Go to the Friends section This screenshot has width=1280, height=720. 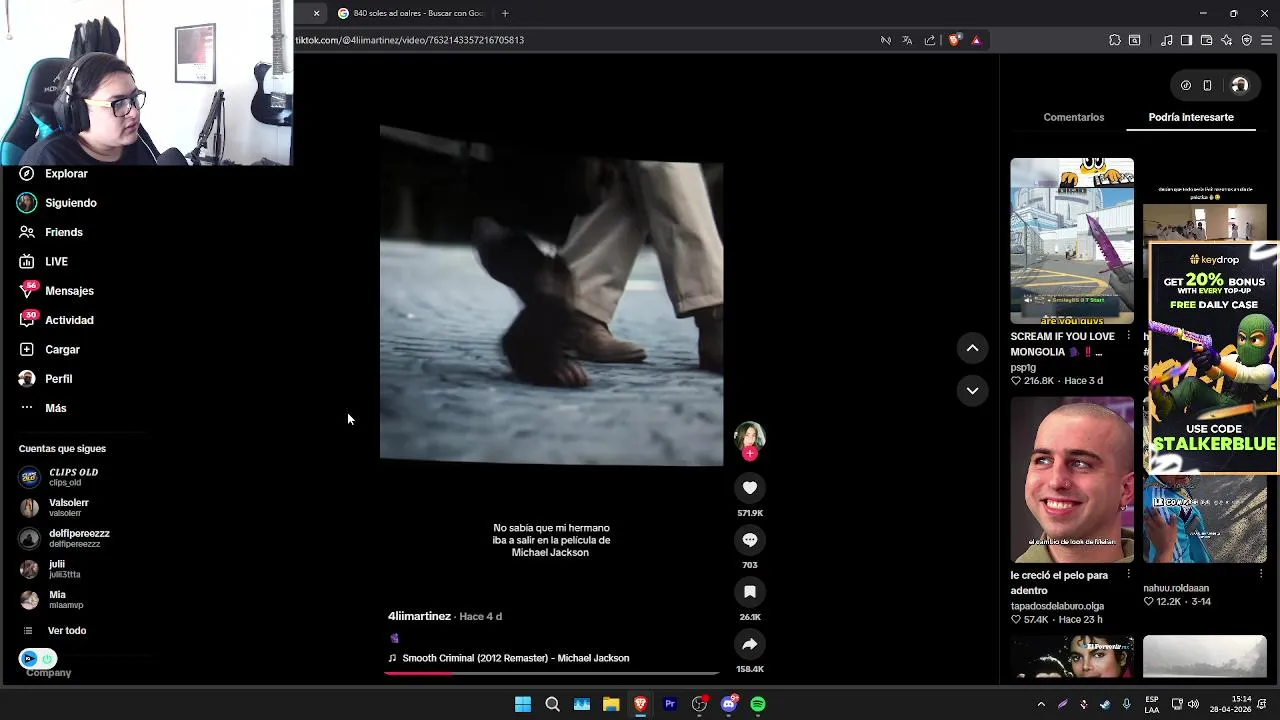point(51,232)
